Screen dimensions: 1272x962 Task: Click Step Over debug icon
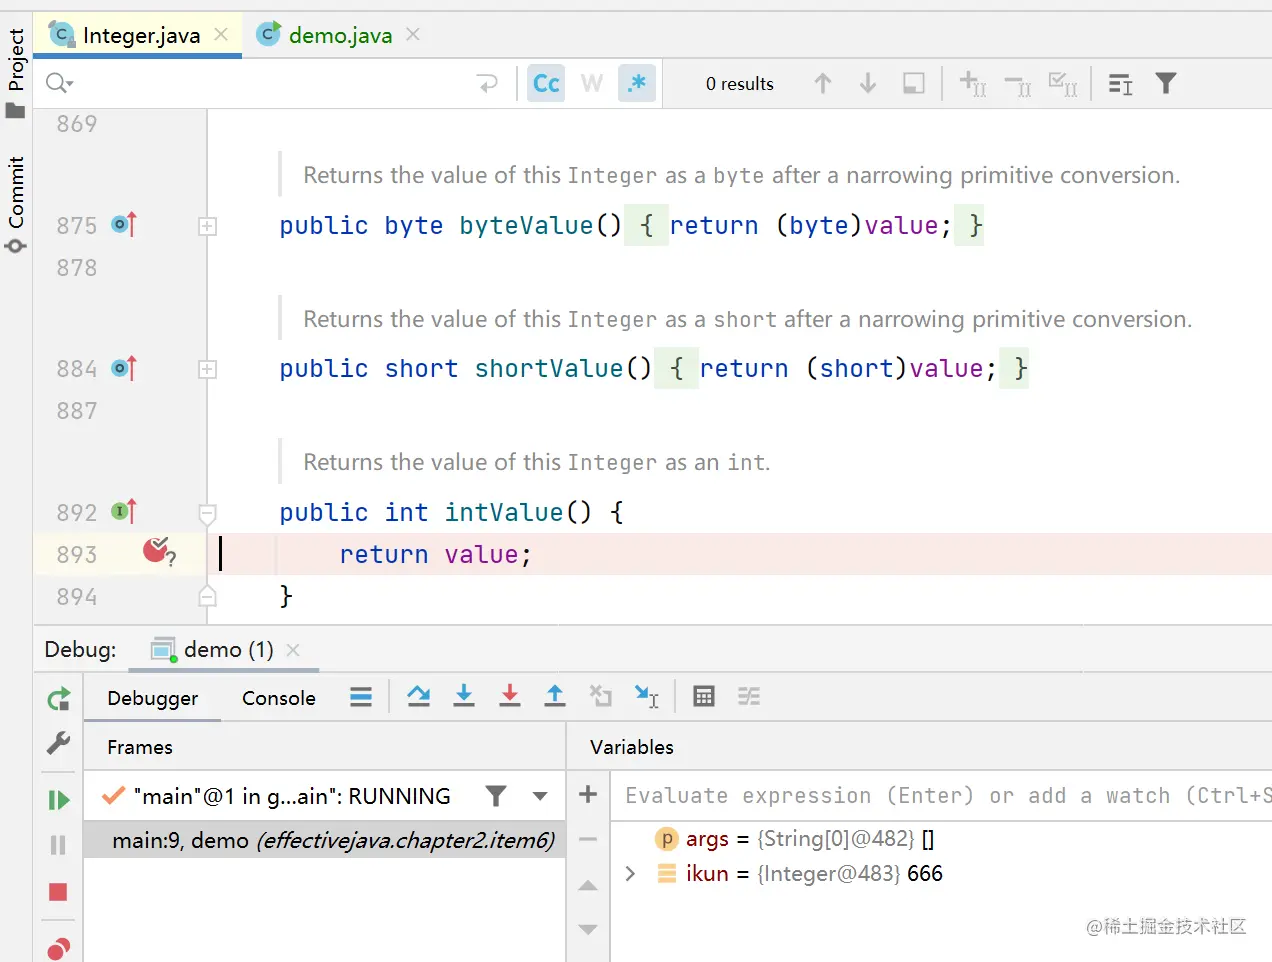(419, 696)
